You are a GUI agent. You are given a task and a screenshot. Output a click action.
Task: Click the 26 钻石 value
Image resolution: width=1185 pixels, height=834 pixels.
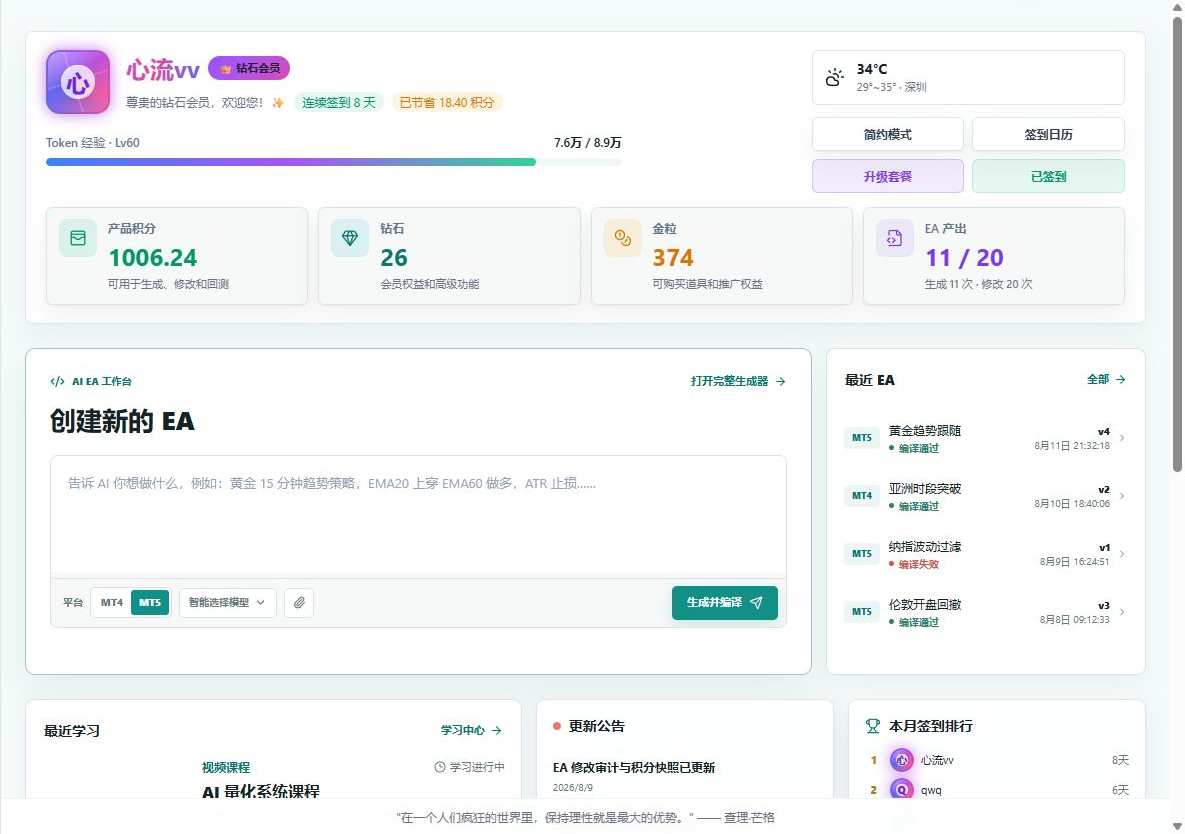pos(394,258)
